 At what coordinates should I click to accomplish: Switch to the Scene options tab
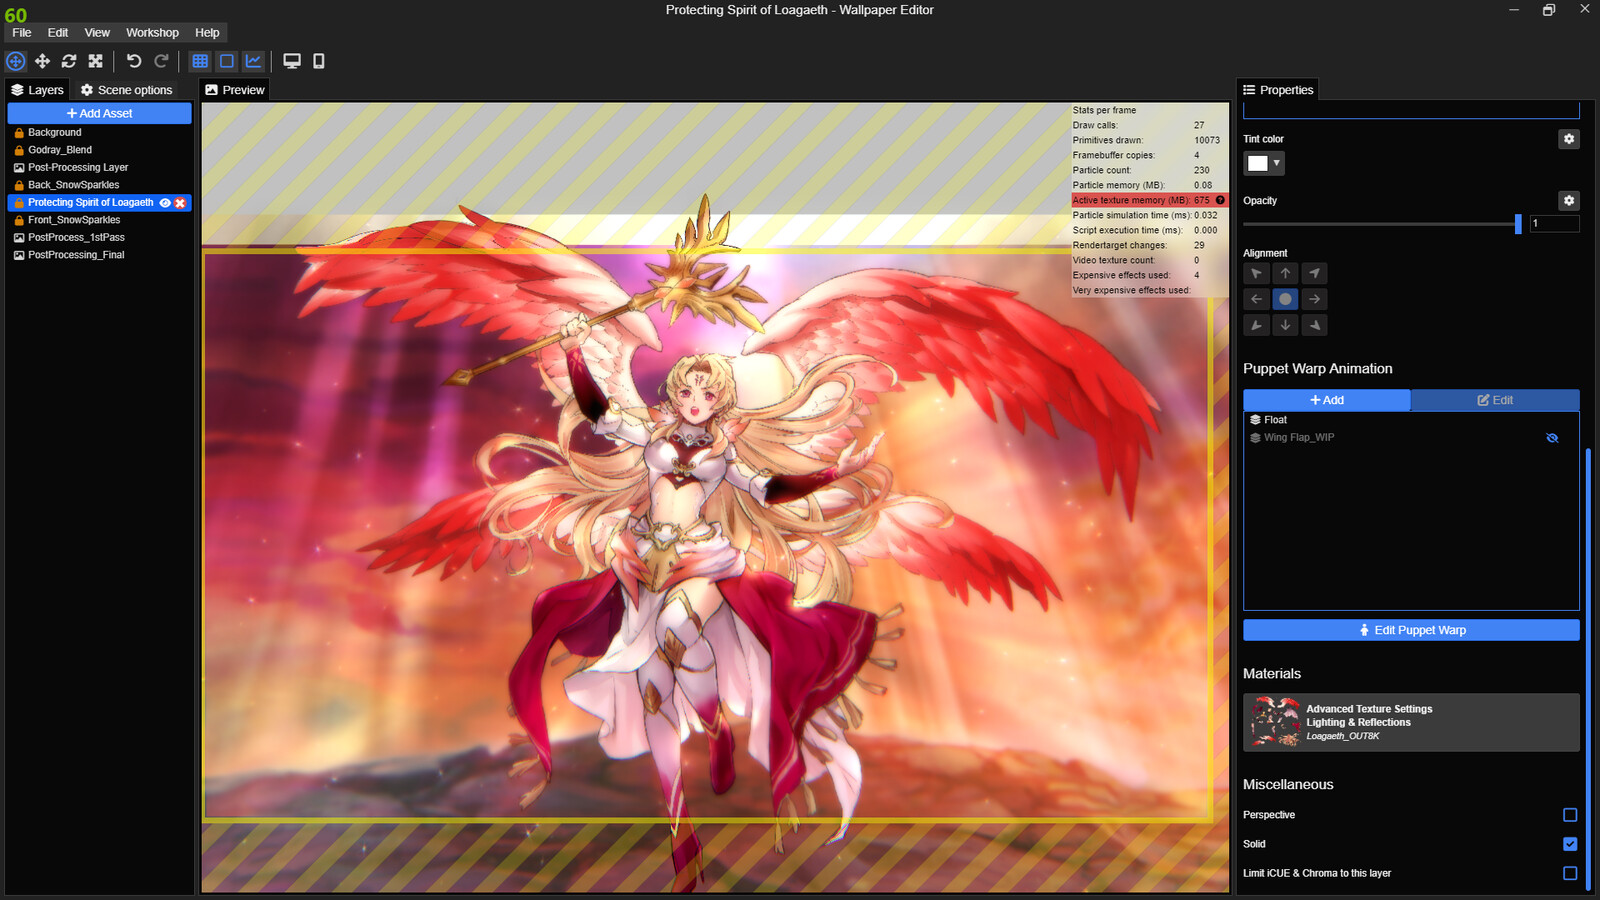coord(127,90)
